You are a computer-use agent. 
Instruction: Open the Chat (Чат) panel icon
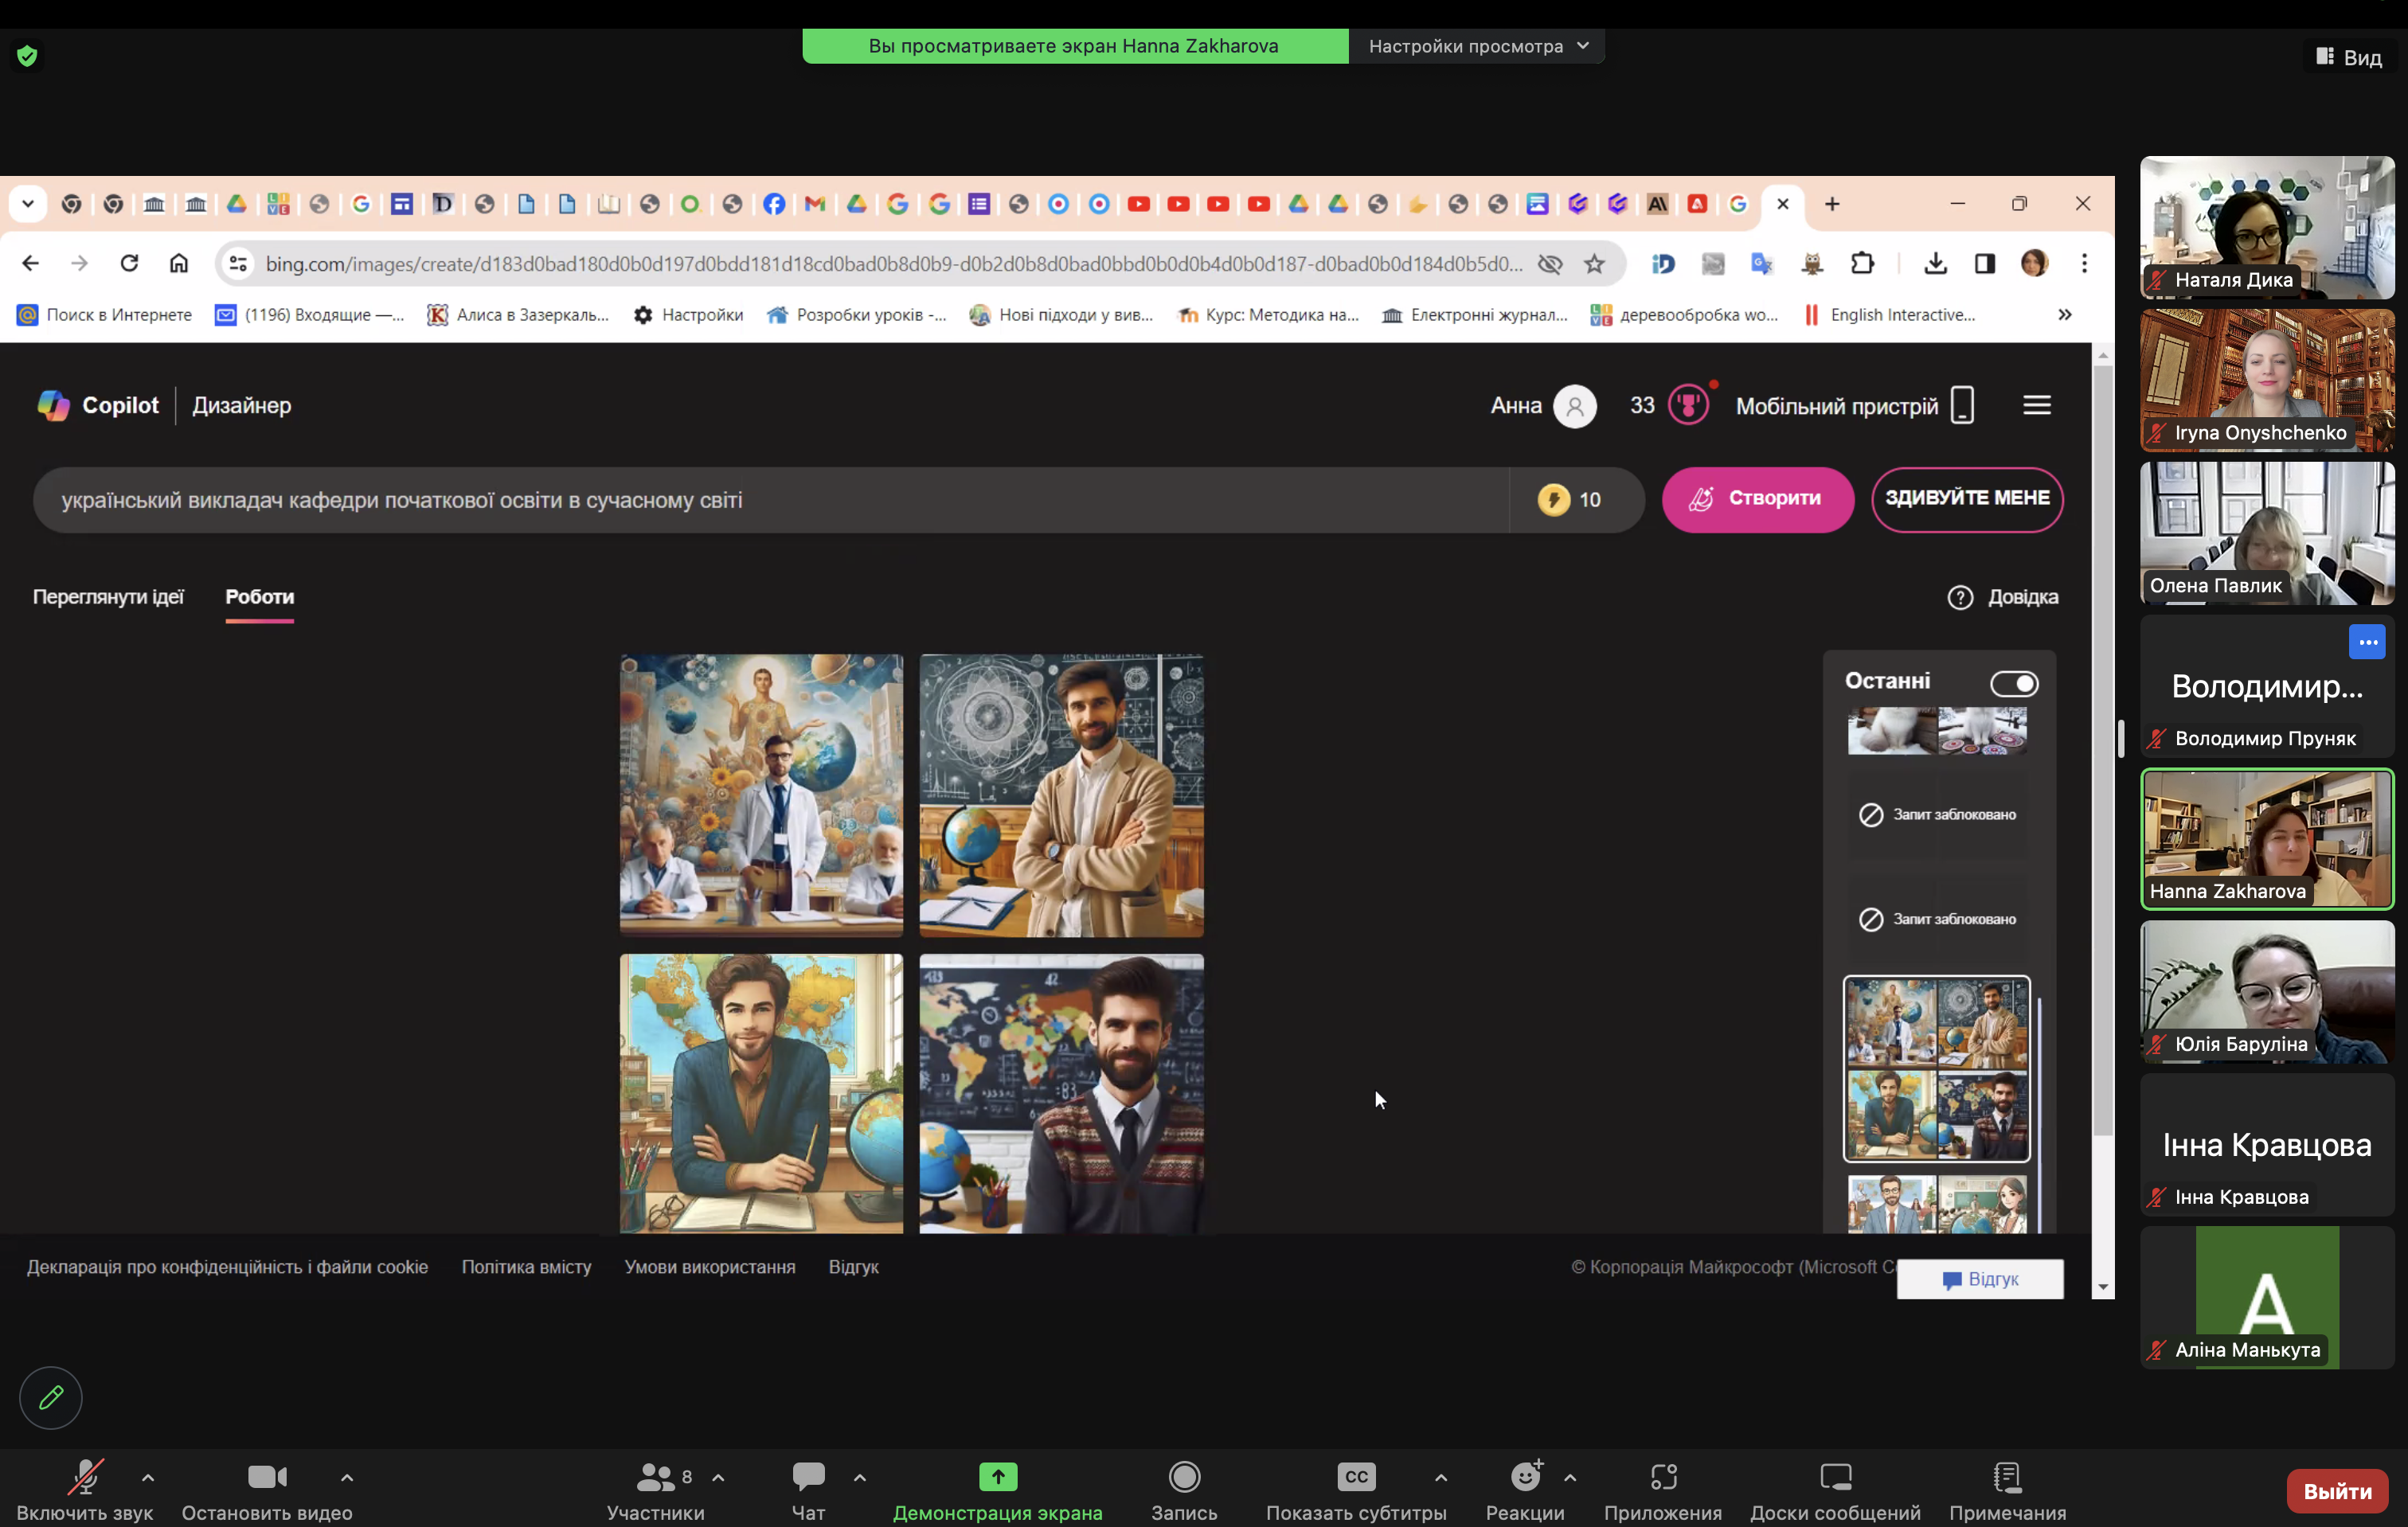click(808, 1477)
